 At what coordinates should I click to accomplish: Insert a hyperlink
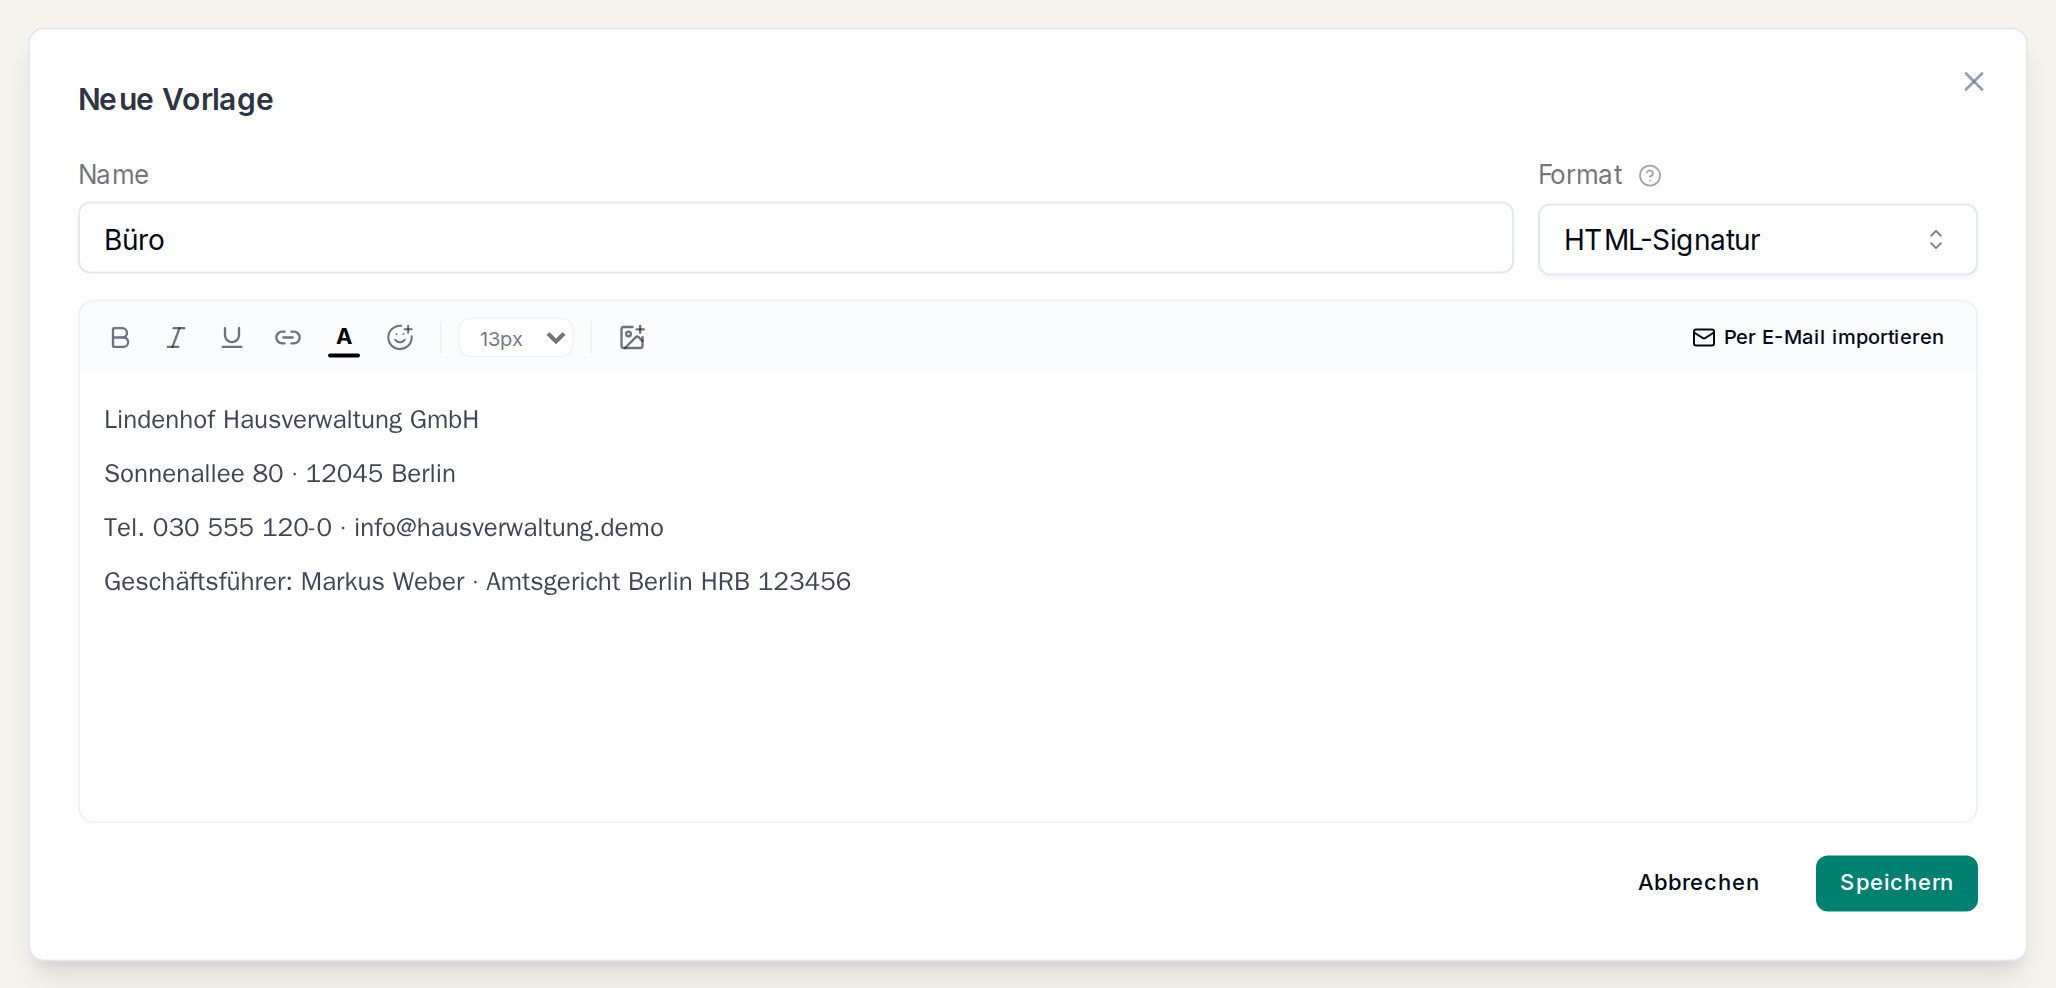[288, 338]
